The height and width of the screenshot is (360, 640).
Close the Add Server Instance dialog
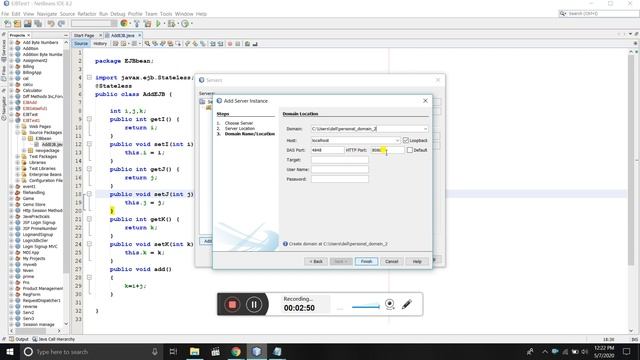pos(425,100)
